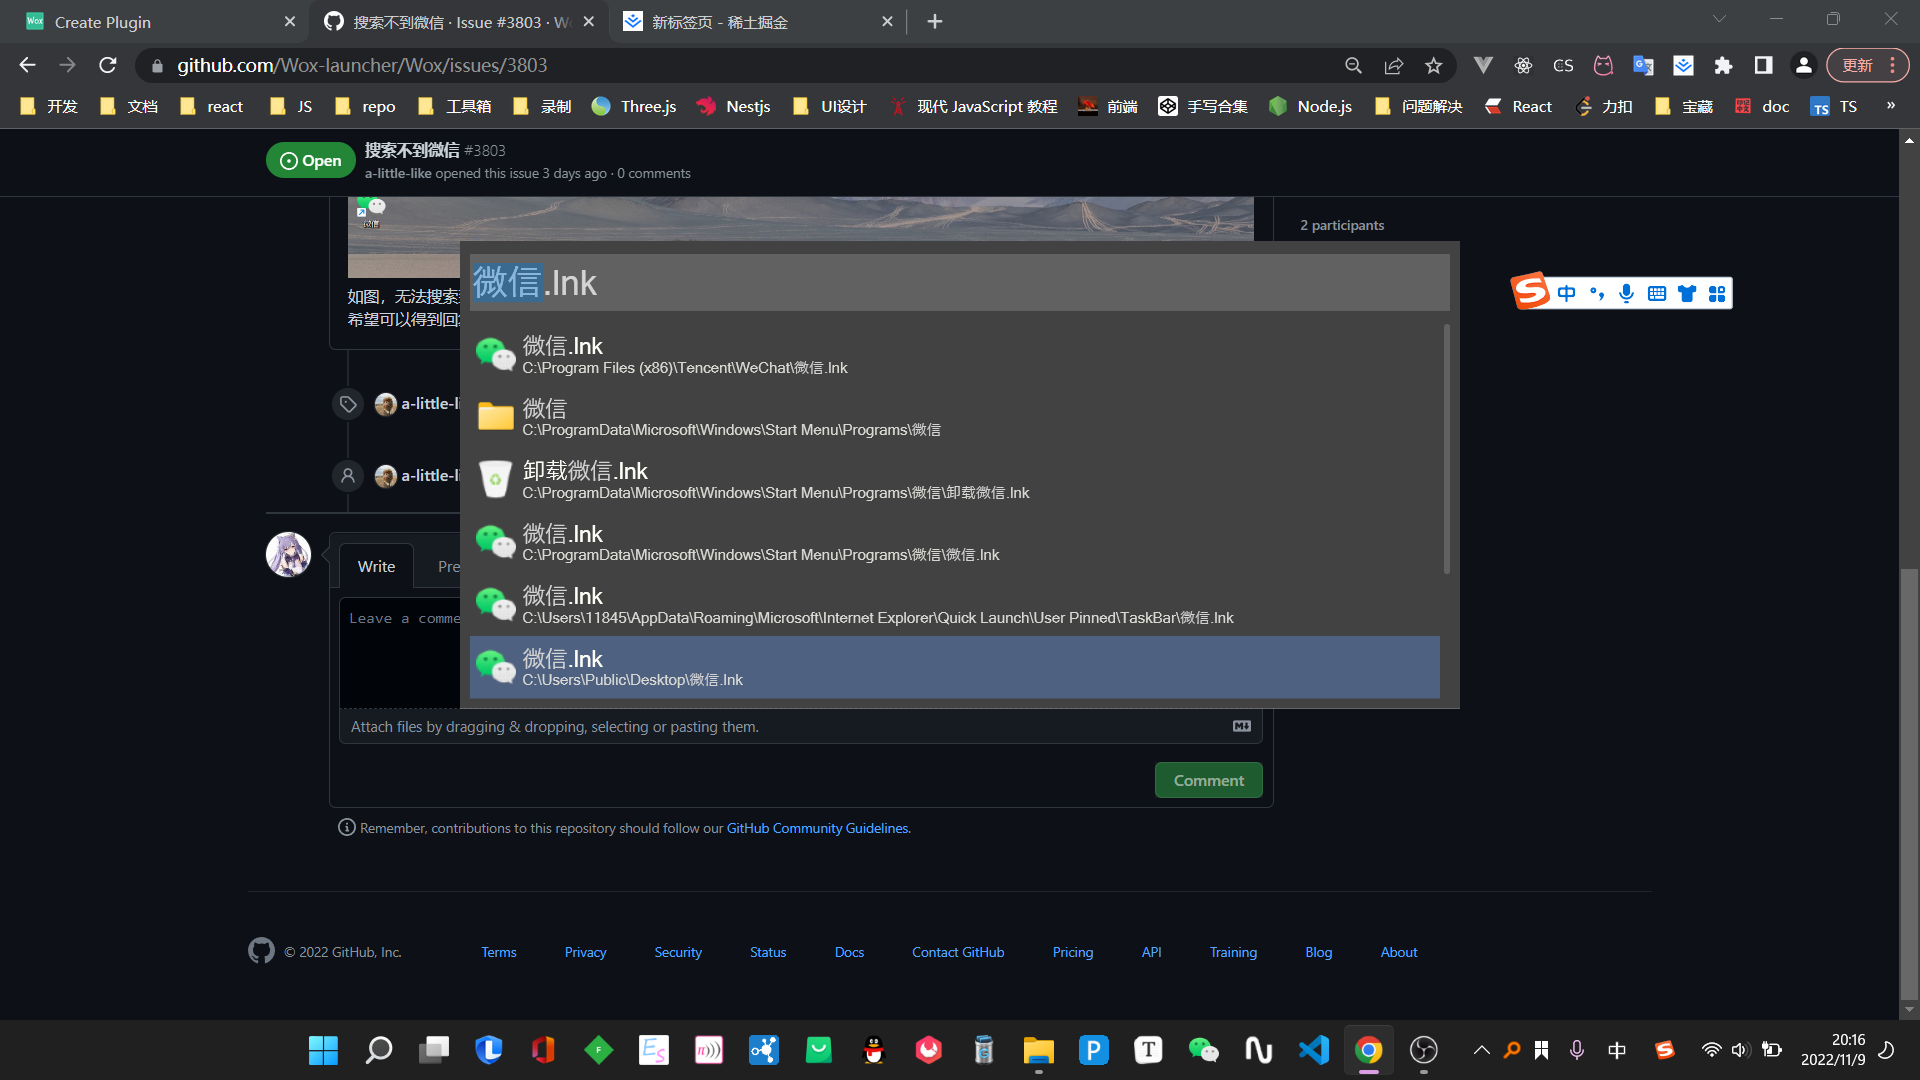The height and width of the screenshot is (1080, 1920).
Task: Open the Vue DevTools extension icon
Action: 1484,66
